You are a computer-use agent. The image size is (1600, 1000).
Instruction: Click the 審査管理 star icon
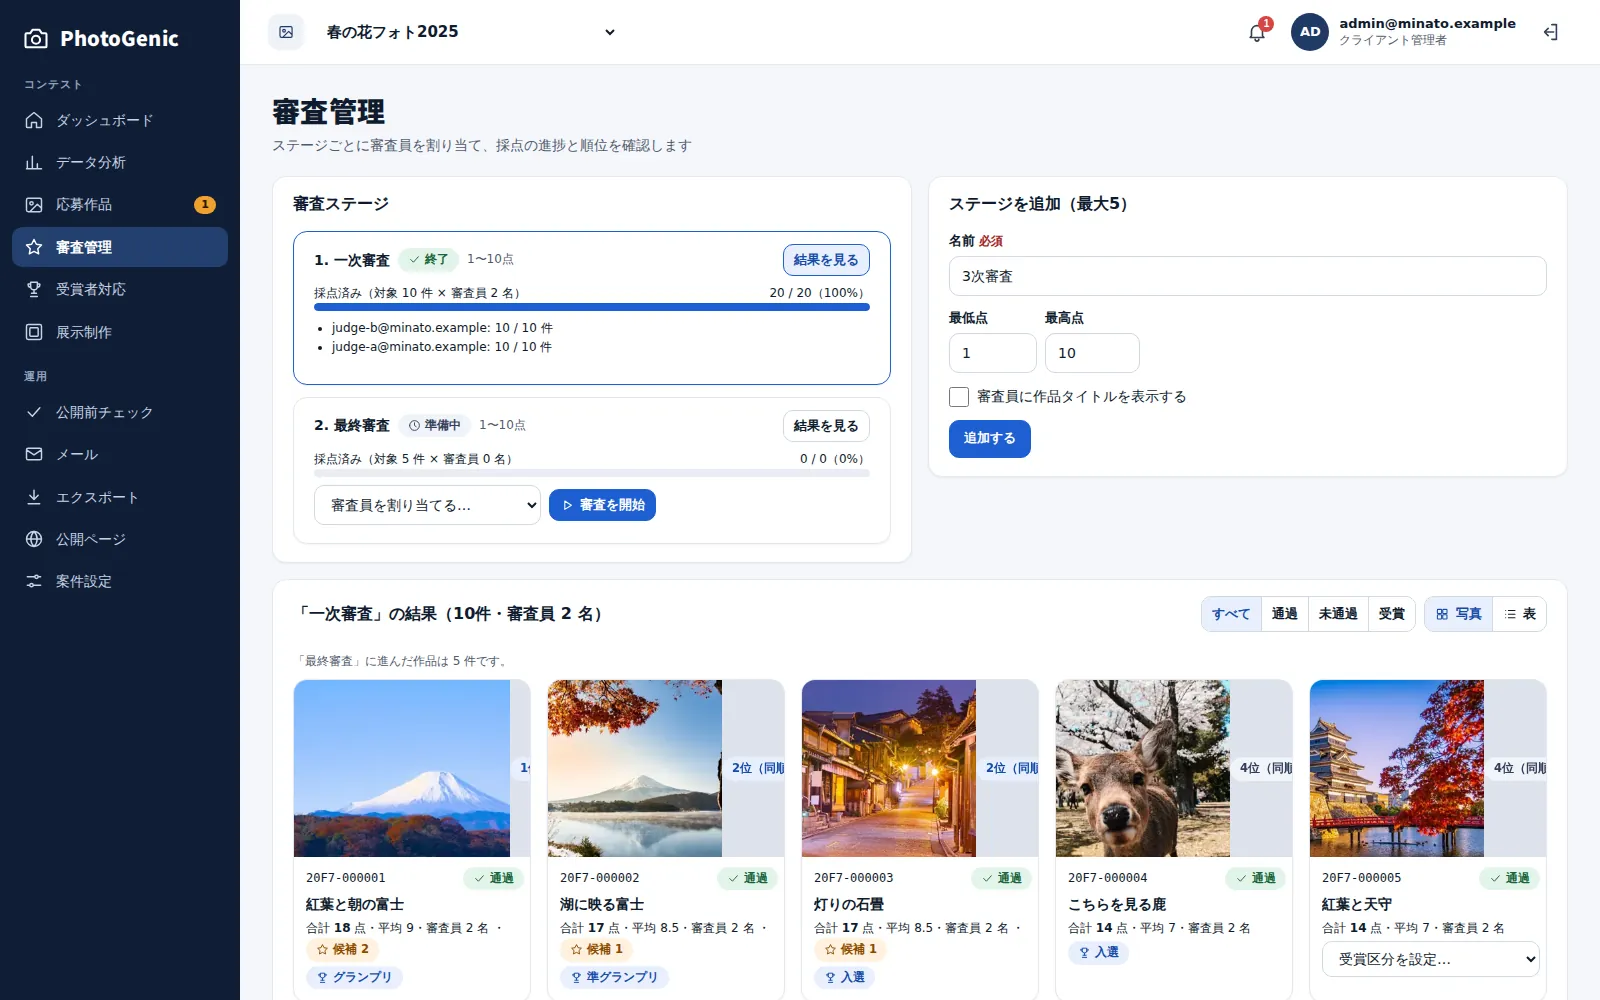(x=34, y=247)
